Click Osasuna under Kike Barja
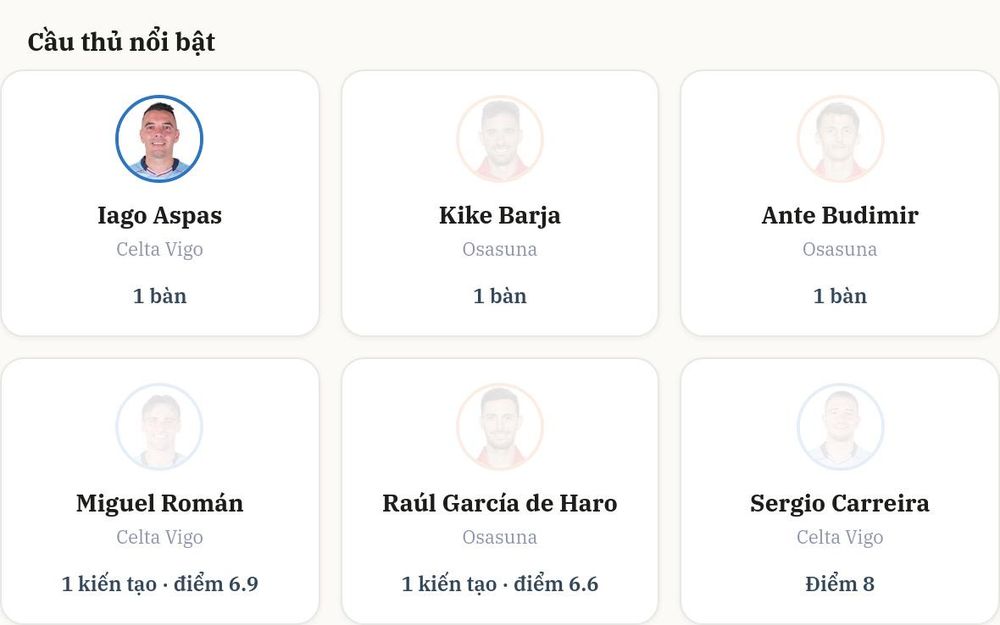Viewport: 1000px width, 625px height. click(x=500, y=249)
